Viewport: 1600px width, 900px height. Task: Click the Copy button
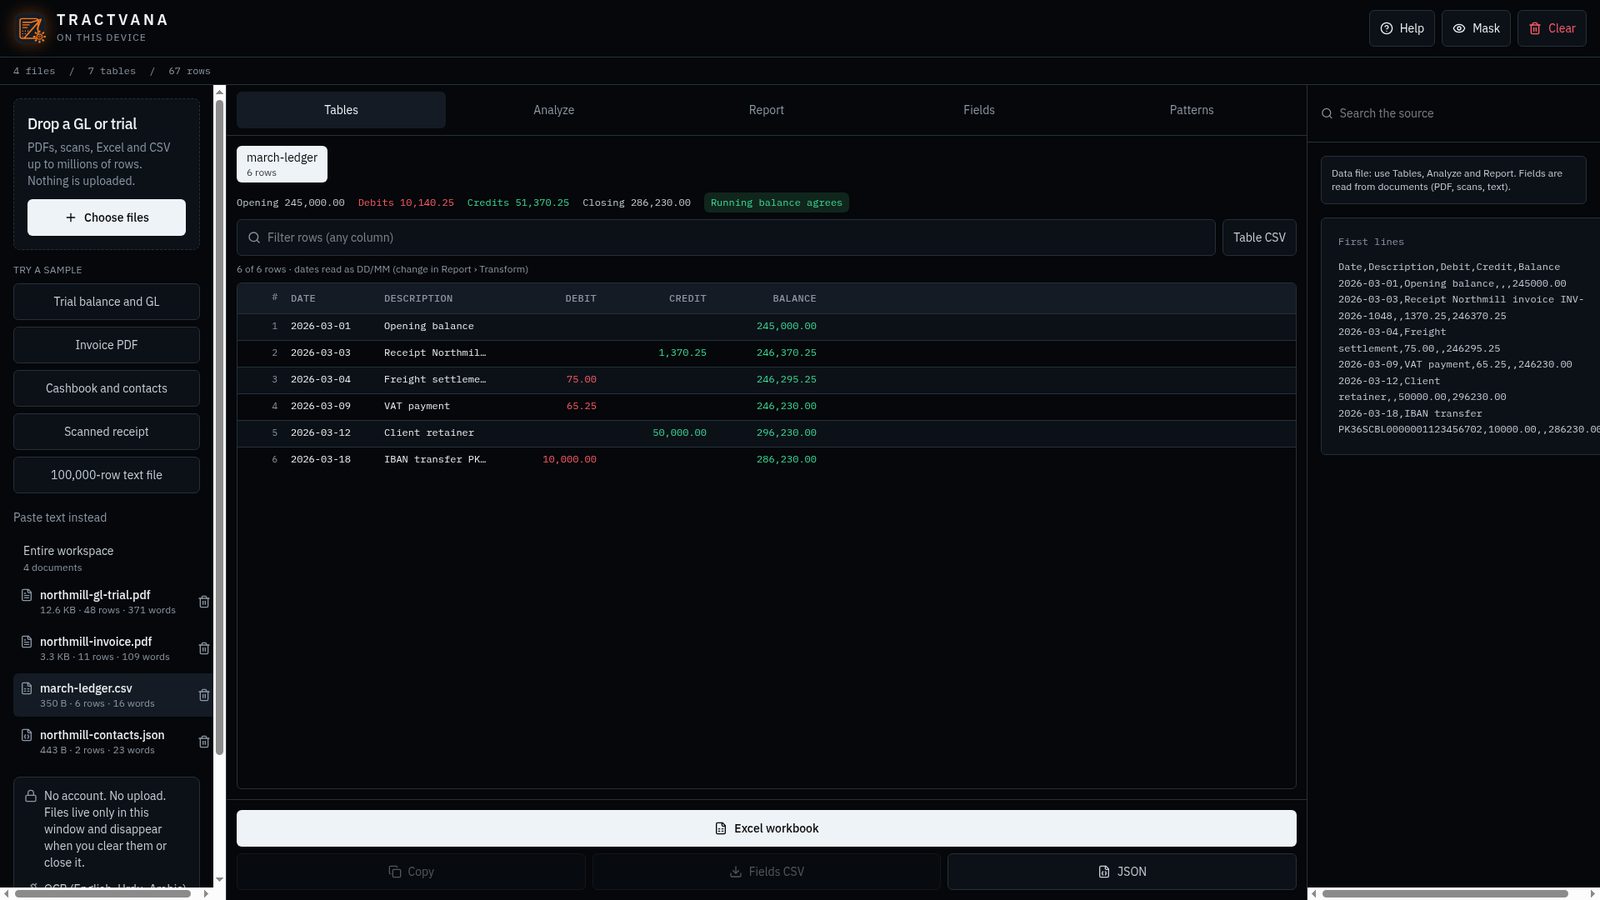click(411, 872)
